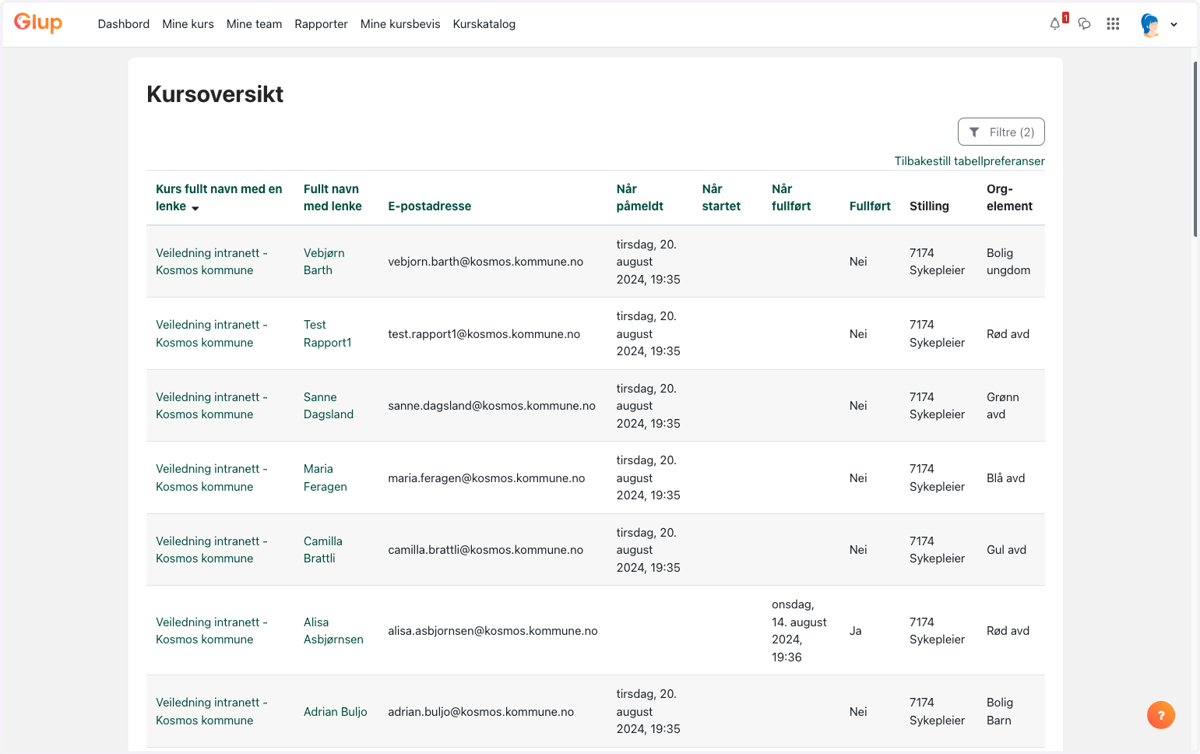Click email test.rapport1@kosmos.kommune.no
This screenshot has width=1200, height=754.
(x=484, y=334)
